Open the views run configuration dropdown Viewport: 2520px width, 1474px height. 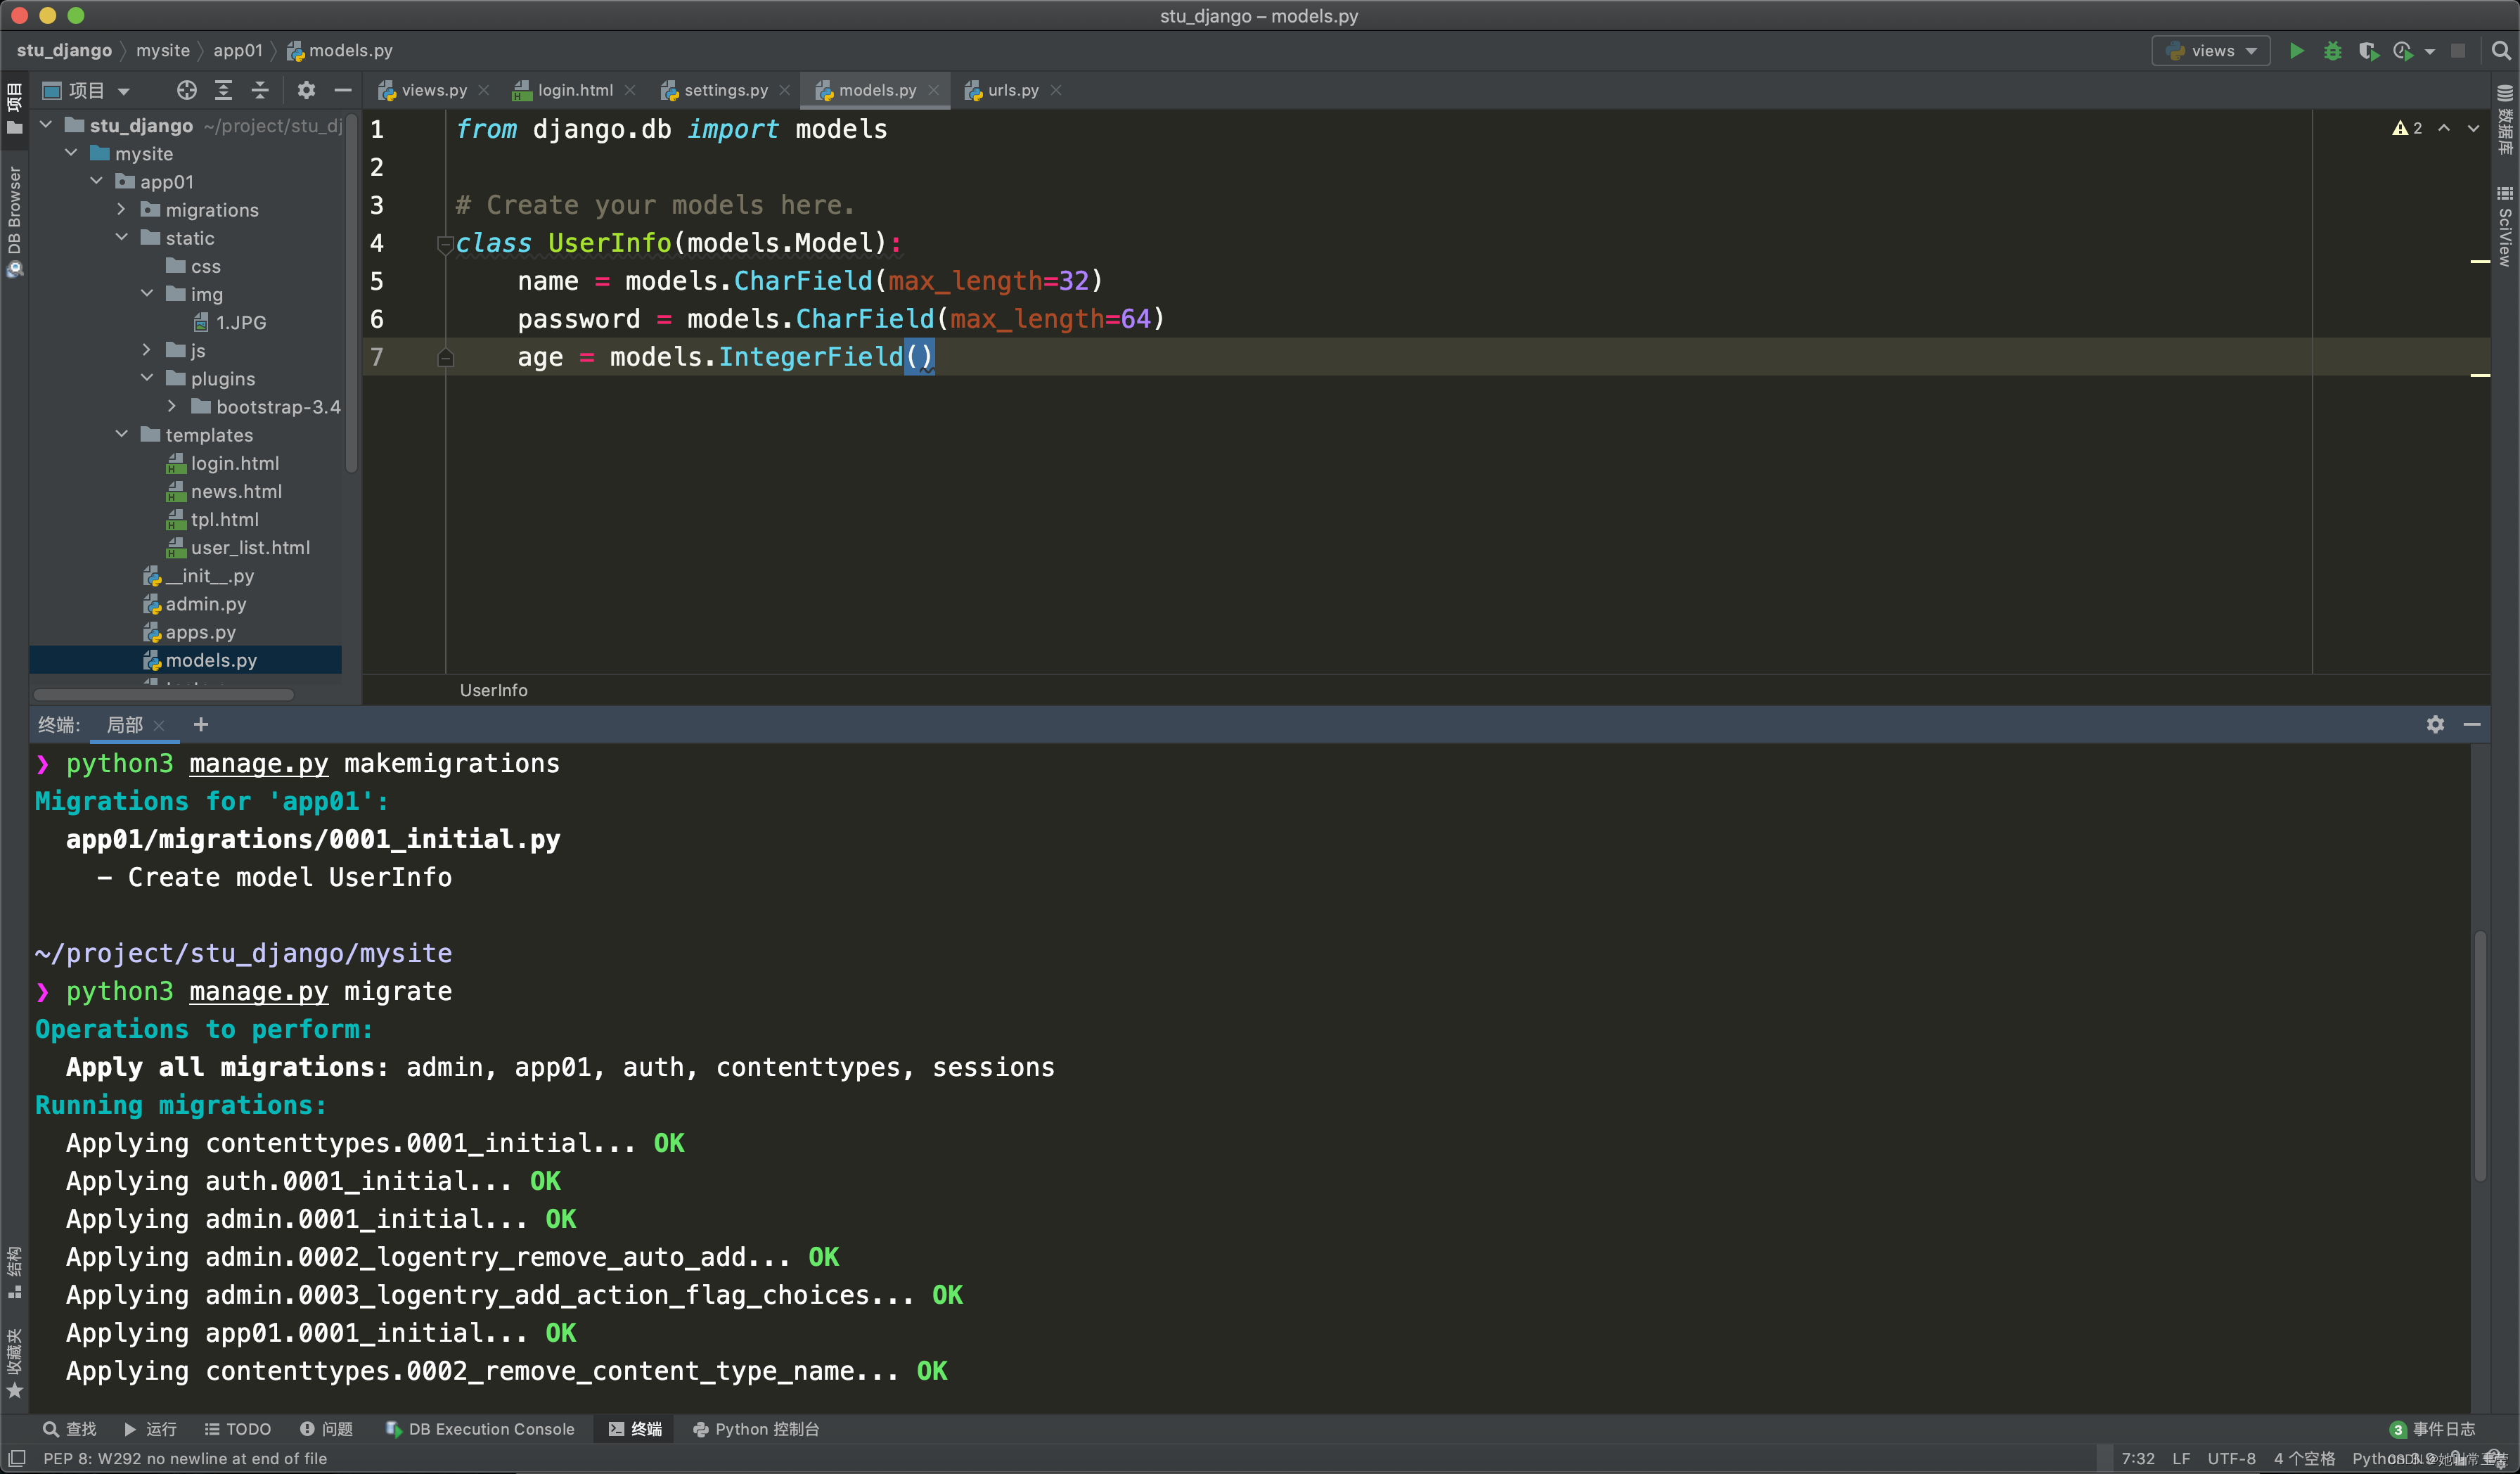click(2210, 51)
